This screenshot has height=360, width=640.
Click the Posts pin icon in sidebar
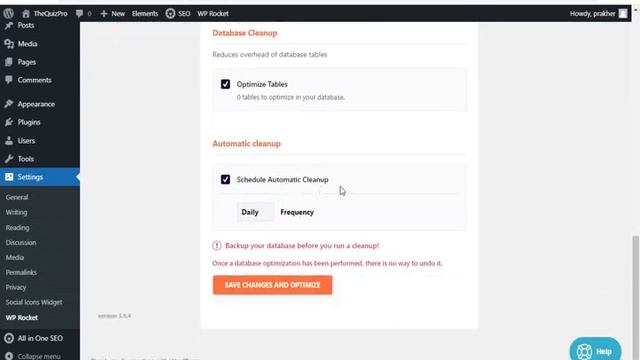(x=9, y=26)
